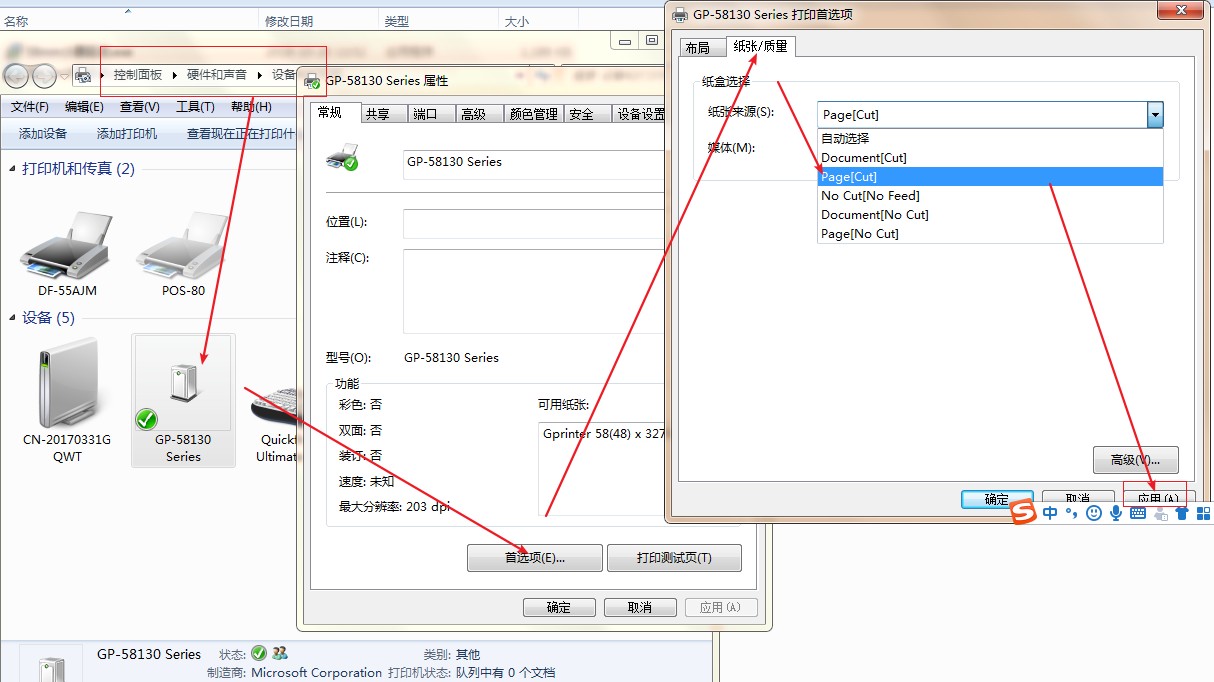Click the Sogou input method logo
This screenshot has width=1214, height=682.
point(1022,513)
